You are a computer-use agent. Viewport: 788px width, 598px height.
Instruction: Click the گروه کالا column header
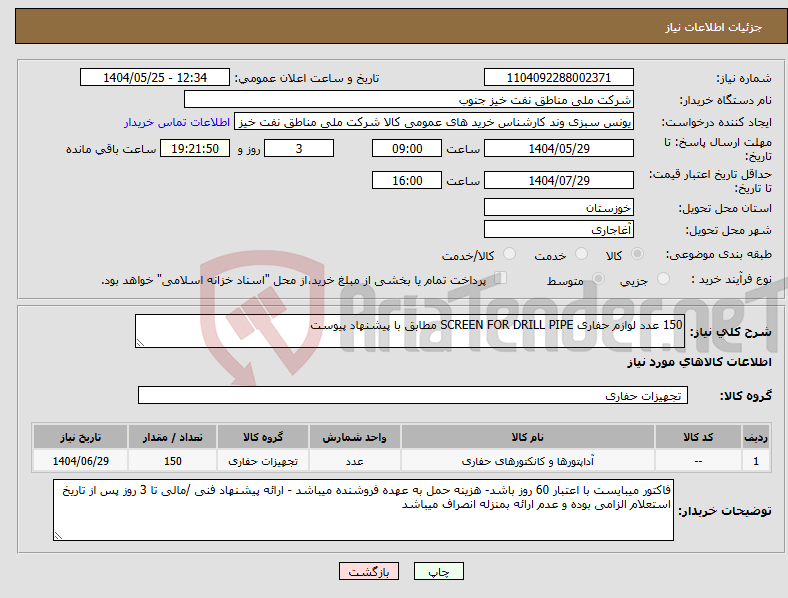point(263,437)
